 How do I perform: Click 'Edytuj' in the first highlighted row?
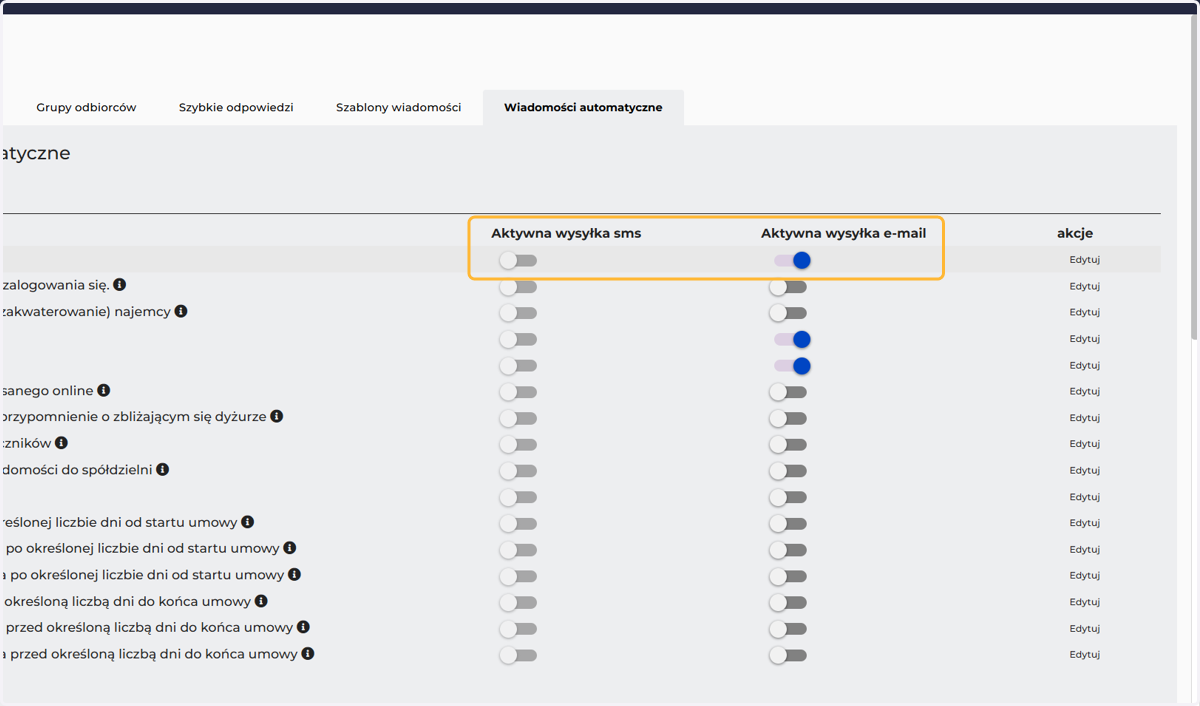point(1085,260)
